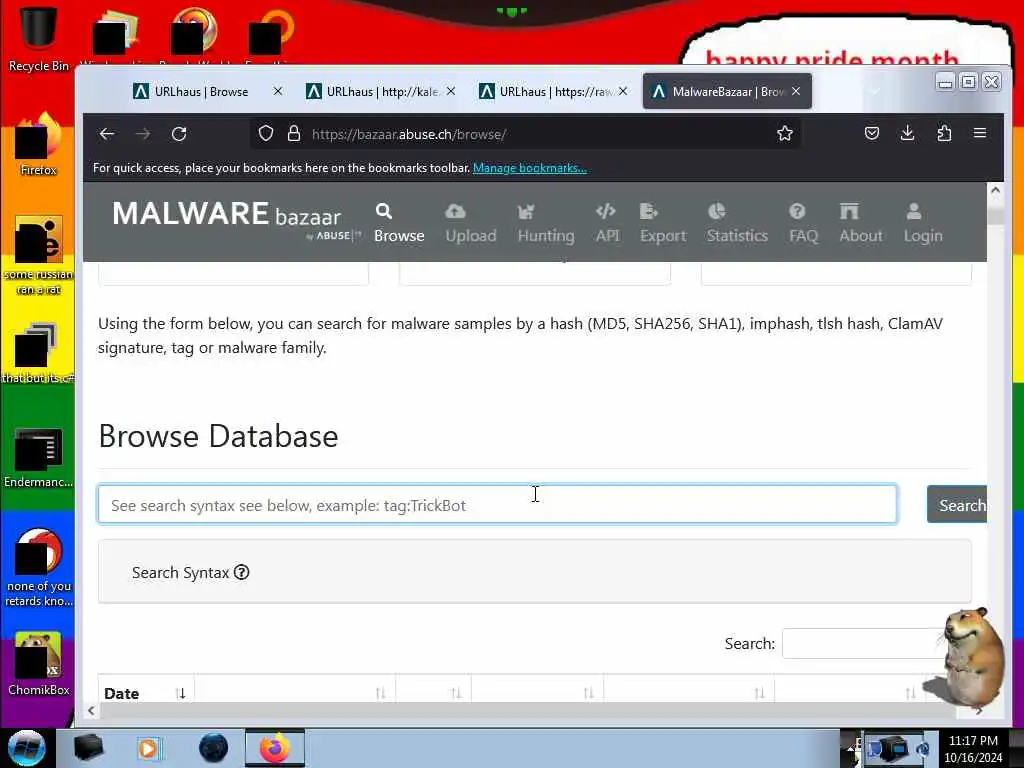Bookmark this page with the star
The image size is (1024, 768).
click(785, 133)
